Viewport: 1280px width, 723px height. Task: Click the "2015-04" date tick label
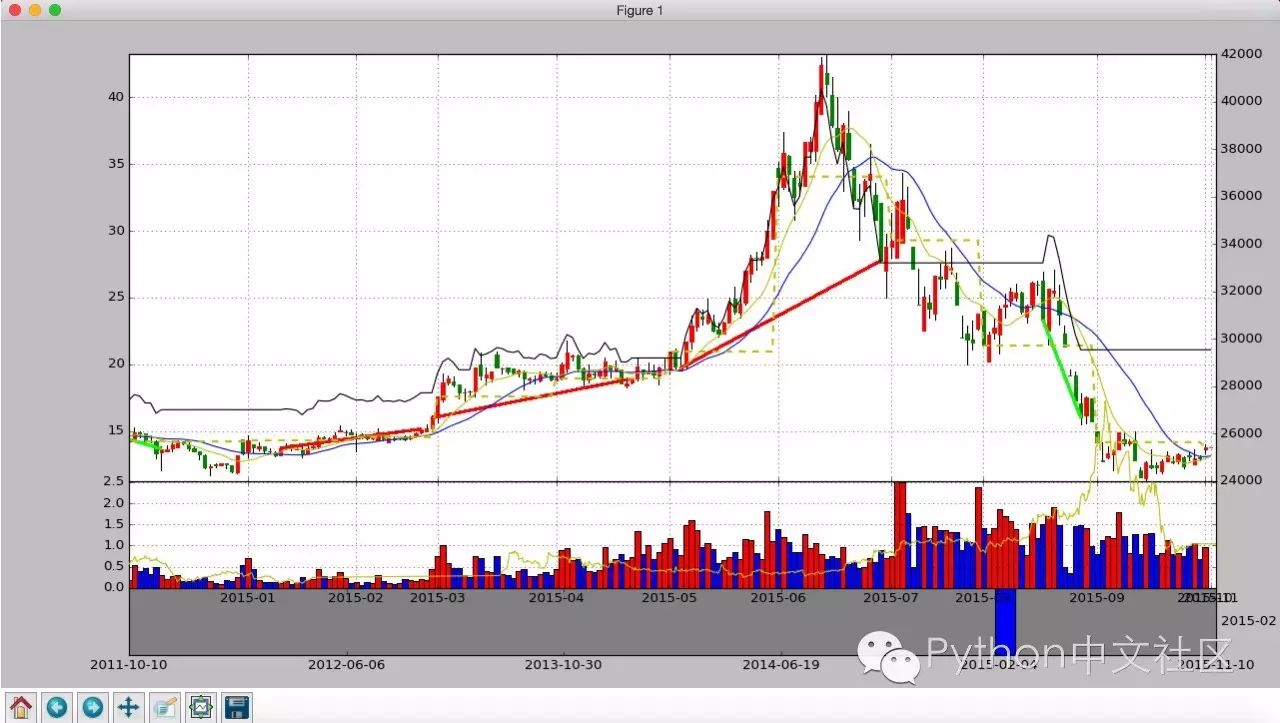click(556, 598)
